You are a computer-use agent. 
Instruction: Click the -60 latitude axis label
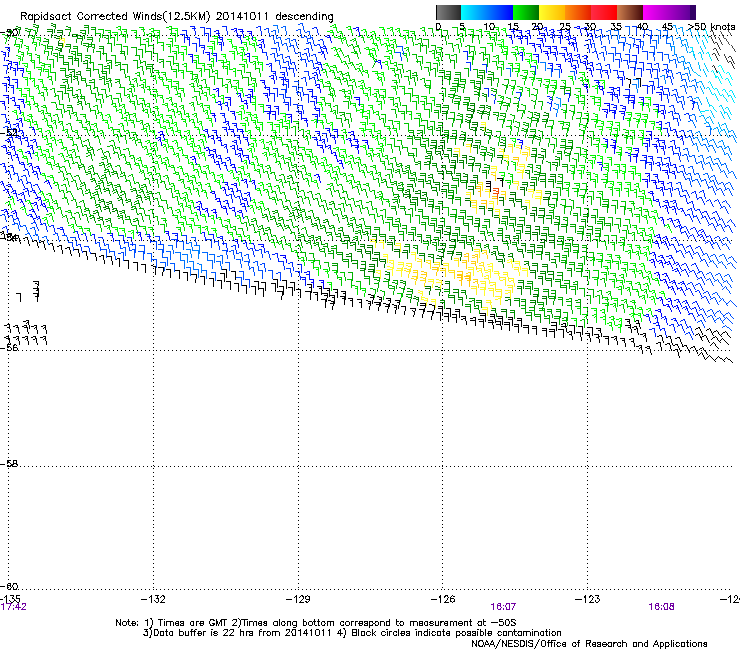pos(9,587)
